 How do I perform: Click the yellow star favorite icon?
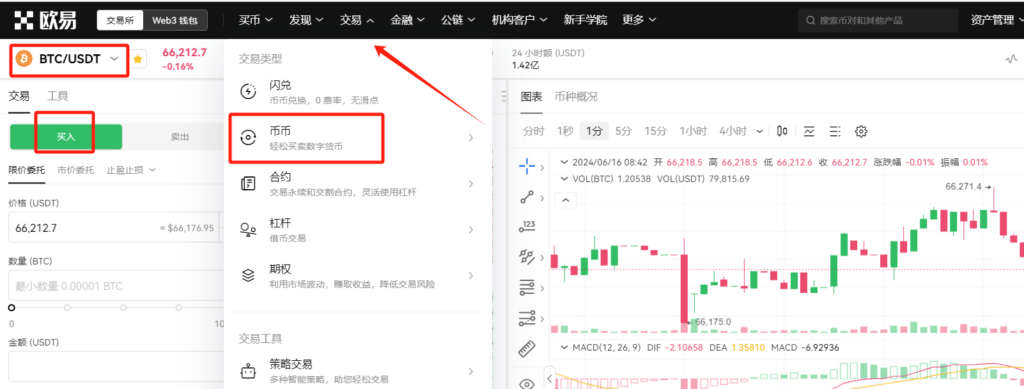(138, 59)
